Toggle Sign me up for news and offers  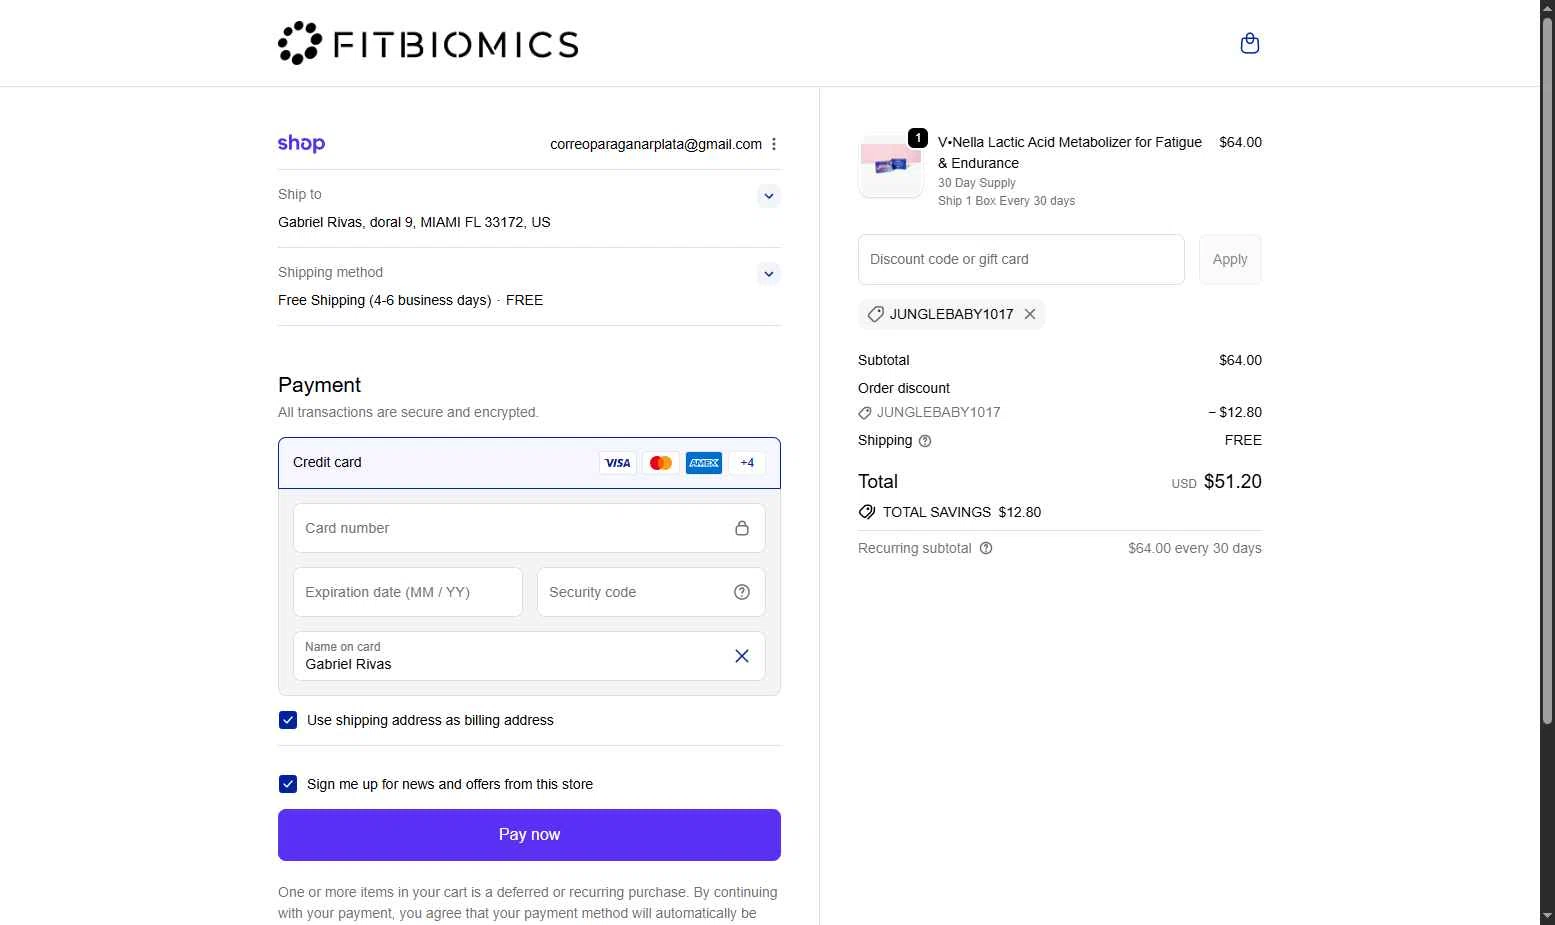(x=288, y=784)
